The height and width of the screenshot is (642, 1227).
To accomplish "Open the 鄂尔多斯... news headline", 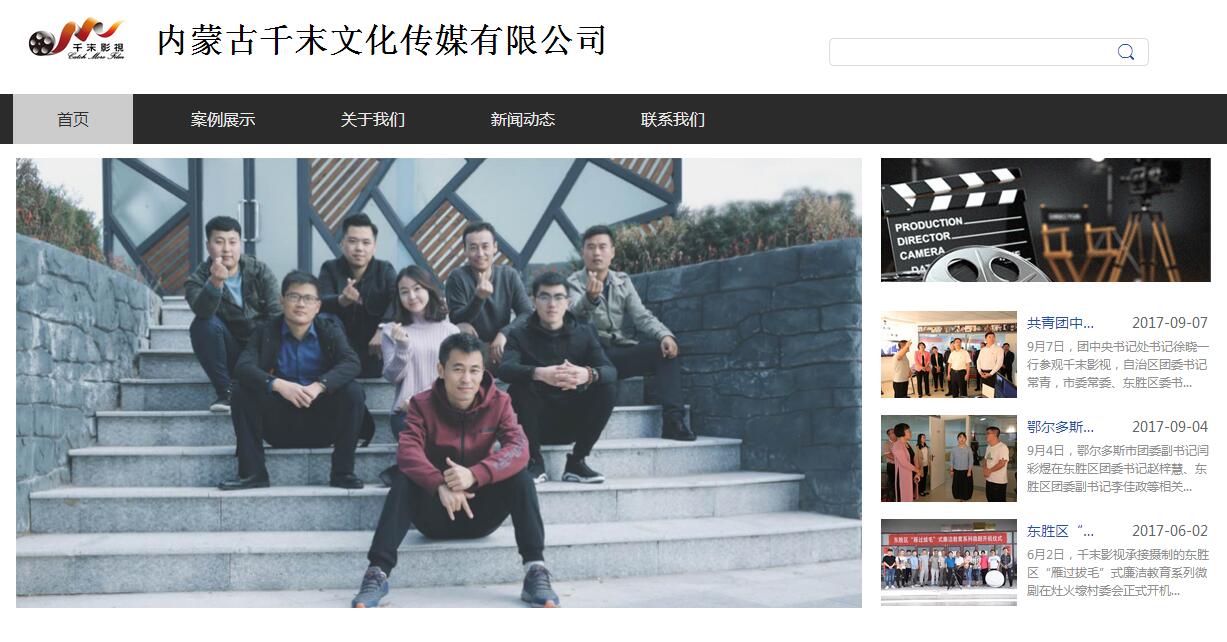I will [x=1060, y=427].
